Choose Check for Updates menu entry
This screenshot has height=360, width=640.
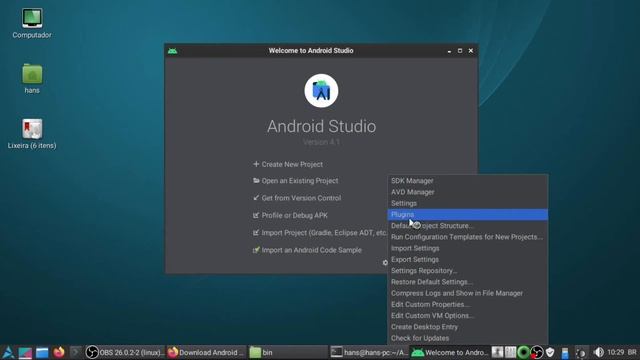click(467, 338)
